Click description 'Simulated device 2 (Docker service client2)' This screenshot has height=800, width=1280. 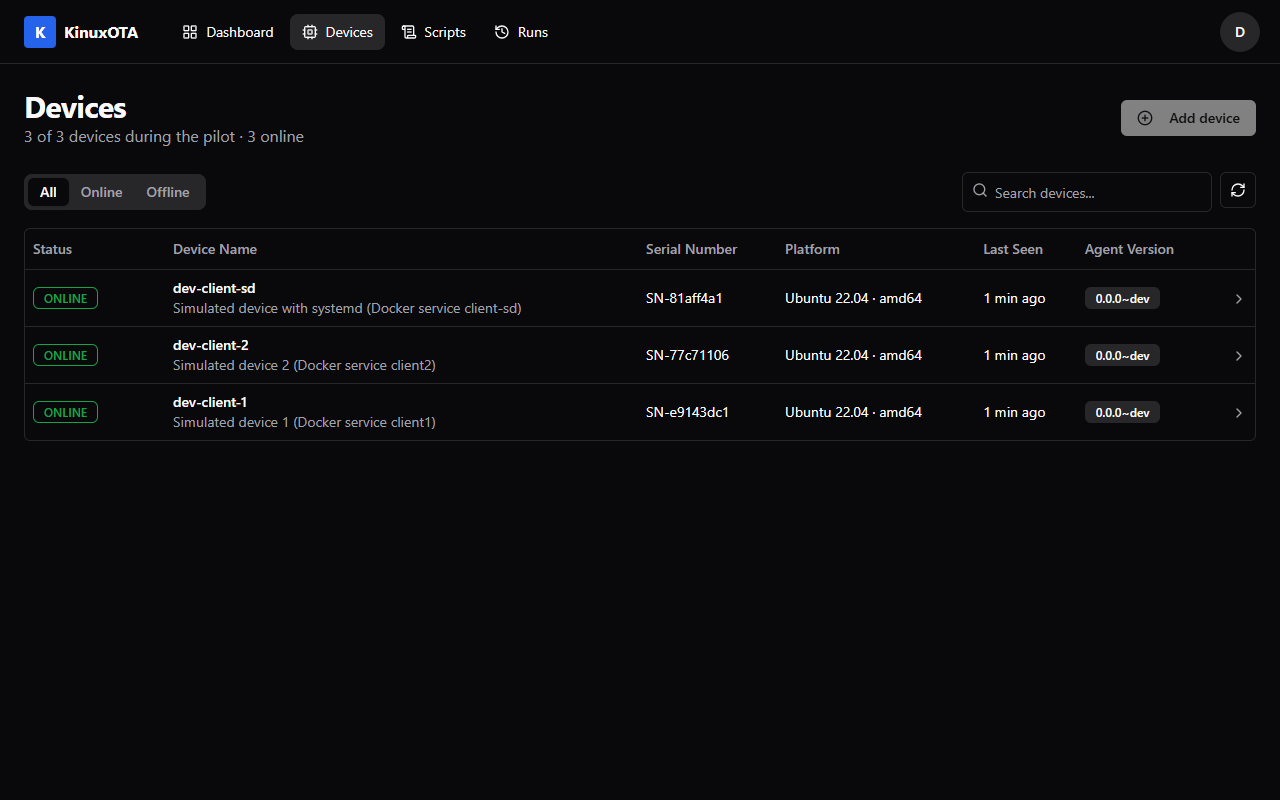(x=304, y=365)
